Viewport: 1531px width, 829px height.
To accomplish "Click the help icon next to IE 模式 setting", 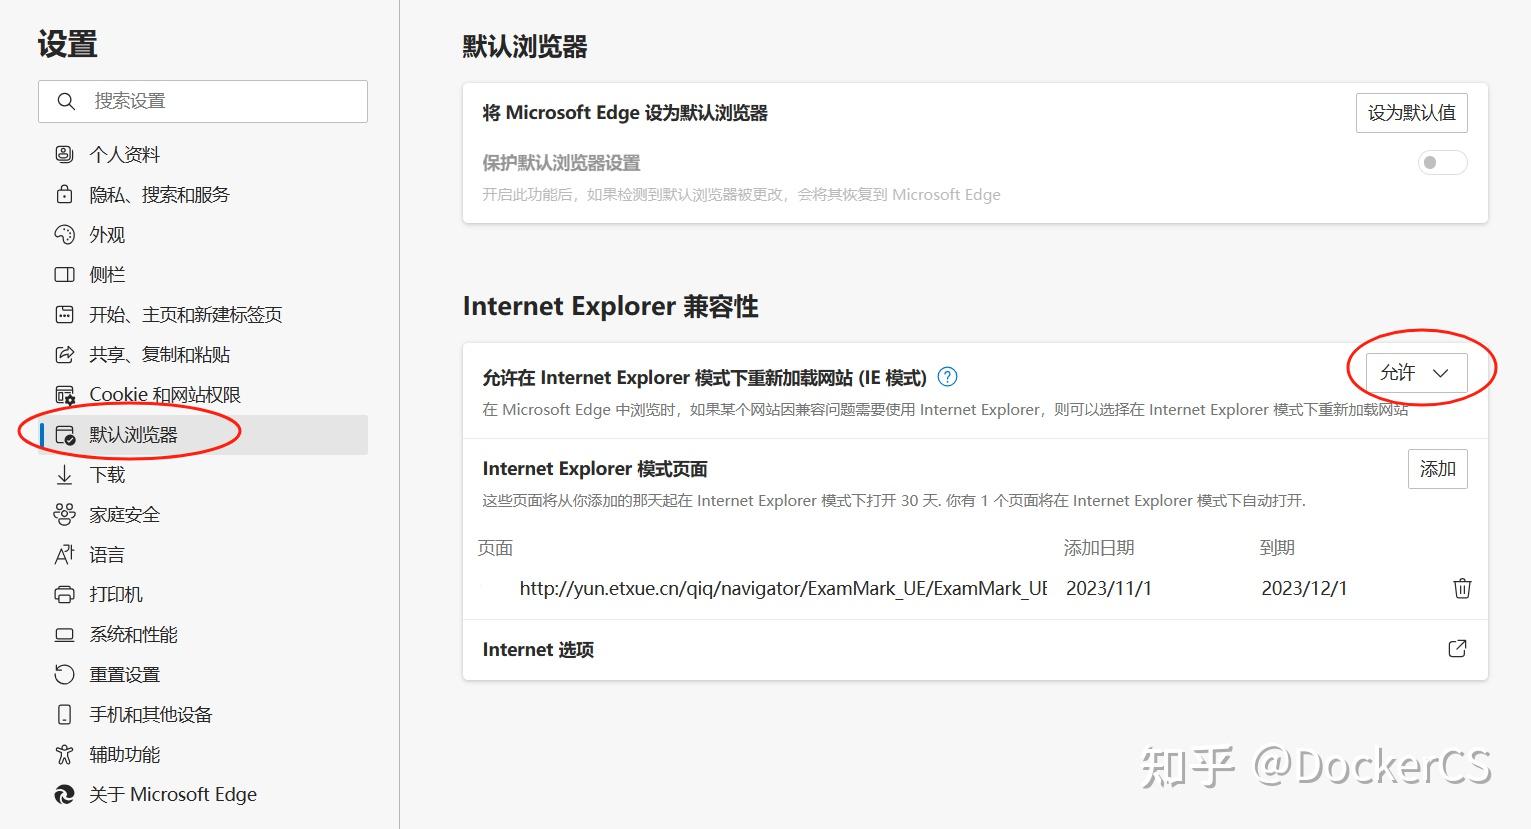I will click(946, 377).
